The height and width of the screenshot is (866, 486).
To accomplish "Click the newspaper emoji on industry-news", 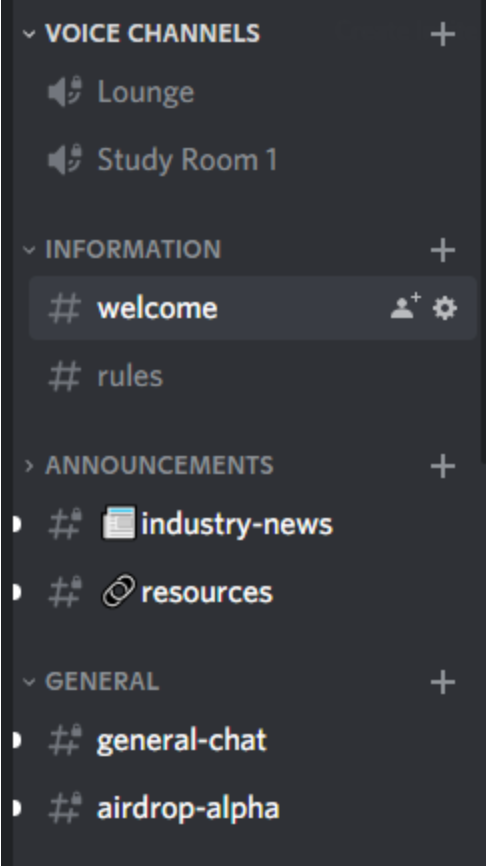I will (119, 522).
